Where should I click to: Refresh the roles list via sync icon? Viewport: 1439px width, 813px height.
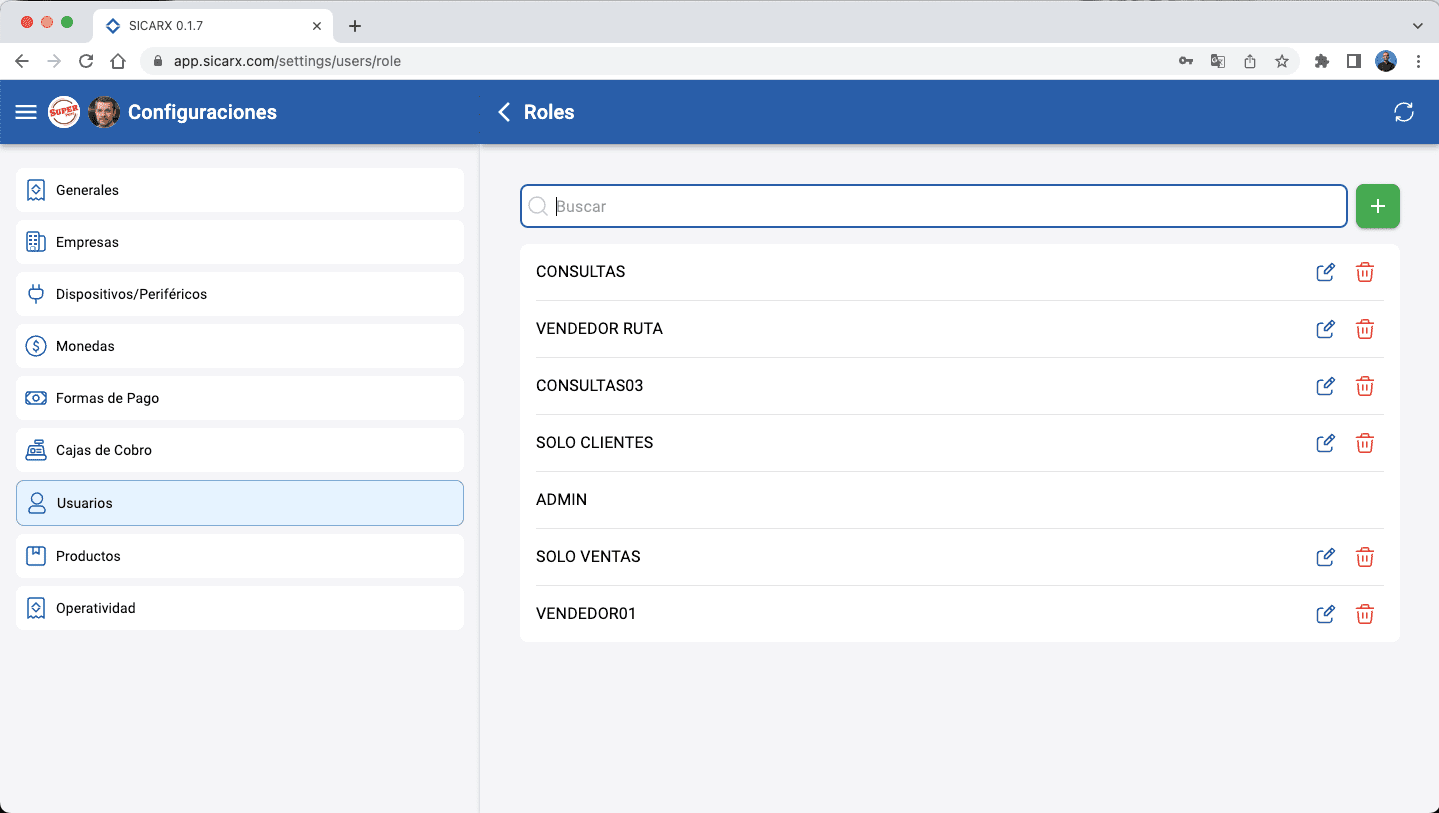1403,112
